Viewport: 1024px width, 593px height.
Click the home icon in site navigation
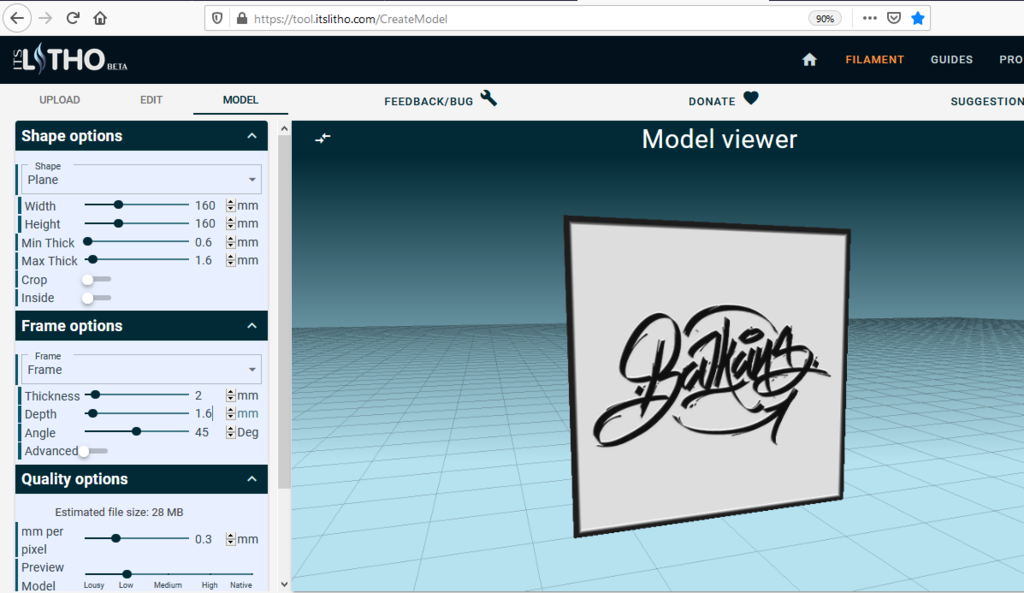point(809,59)
